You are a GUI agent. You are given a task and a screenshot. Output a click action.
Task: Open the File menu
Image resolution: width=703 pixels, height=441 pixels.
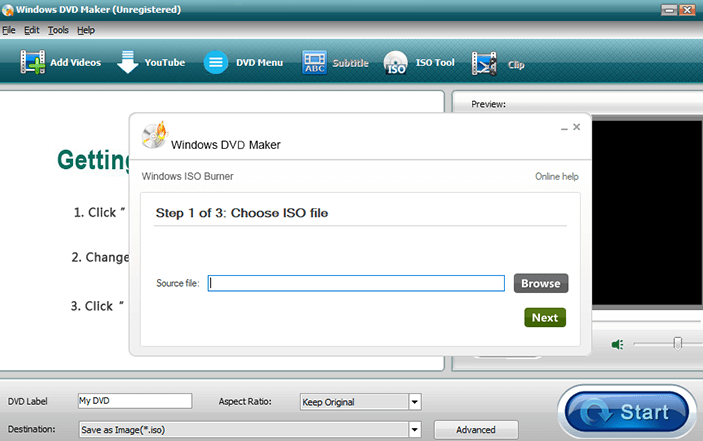[x=9, y=30]
